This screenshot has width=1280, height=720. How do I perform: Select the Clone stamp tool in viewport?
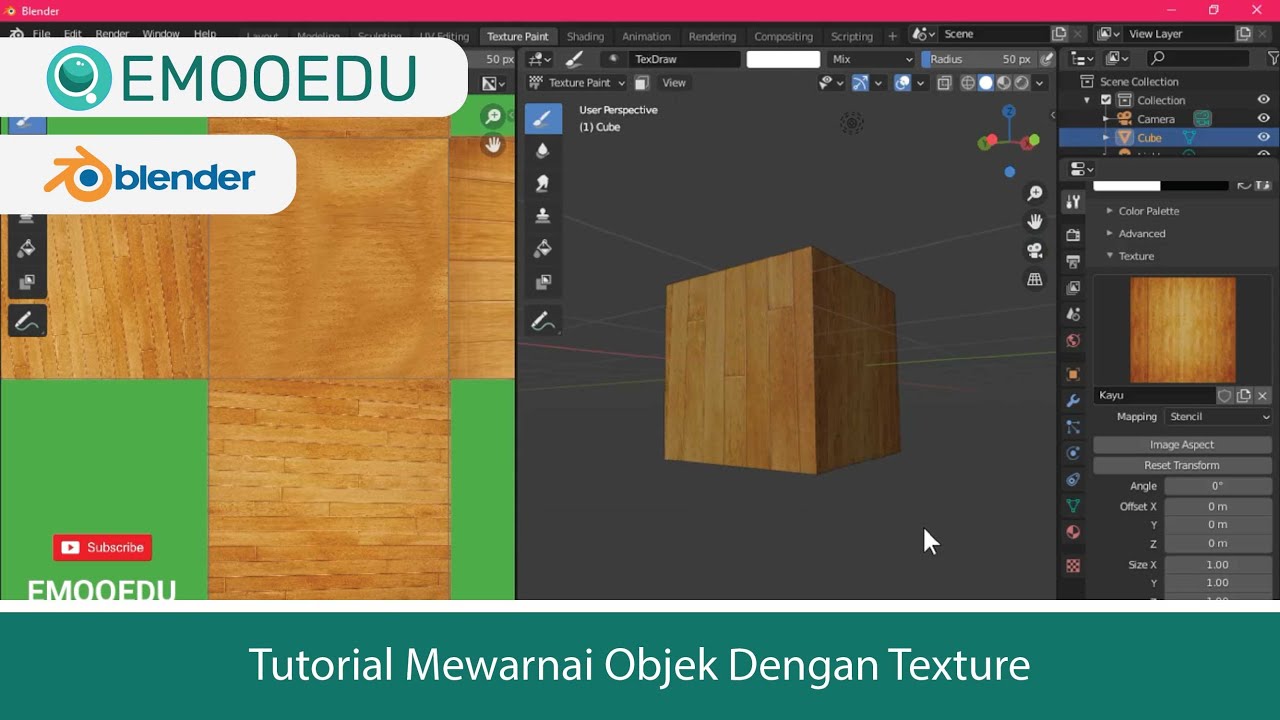(x=543, y=215)
